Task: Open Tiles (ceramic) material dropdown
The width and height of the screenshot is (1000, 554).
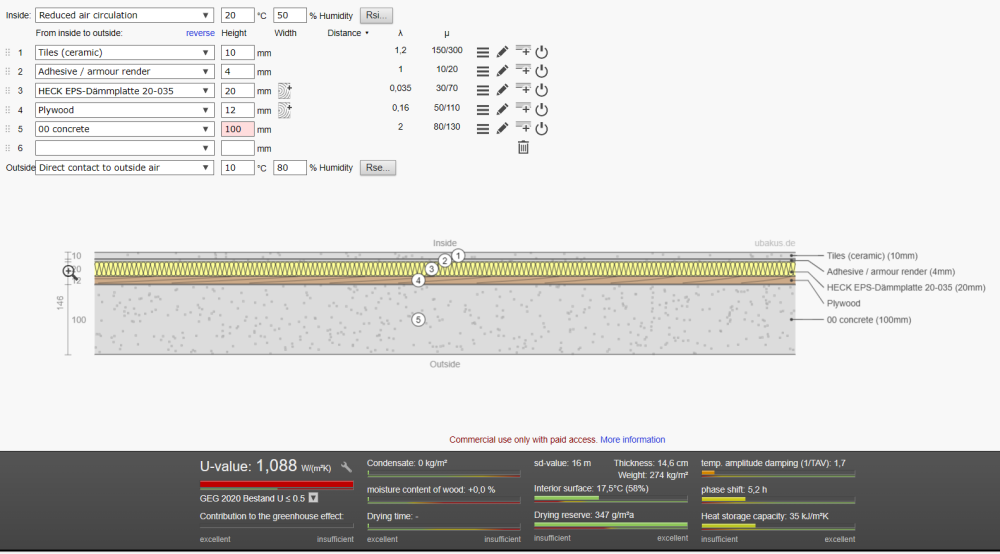Action: click(124, 52)
